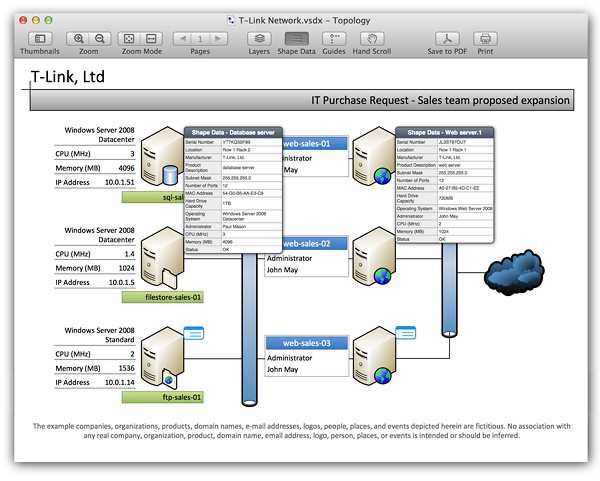Open the Layers panel
Screen dimensions: 600x481
pos(259,39)
